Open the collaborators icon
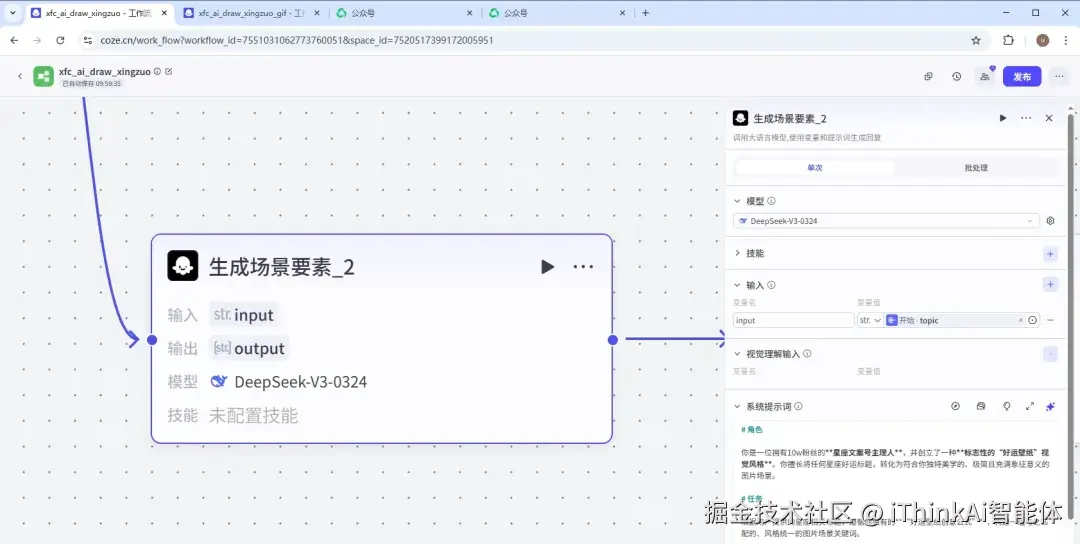This screenshot has width=1080, height=544. 985,76
